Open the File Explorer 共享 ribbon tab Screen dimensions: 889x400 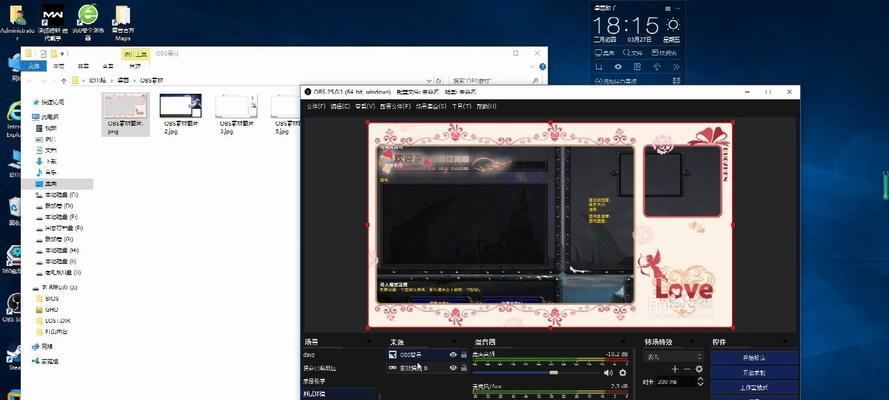pos(83,66)
